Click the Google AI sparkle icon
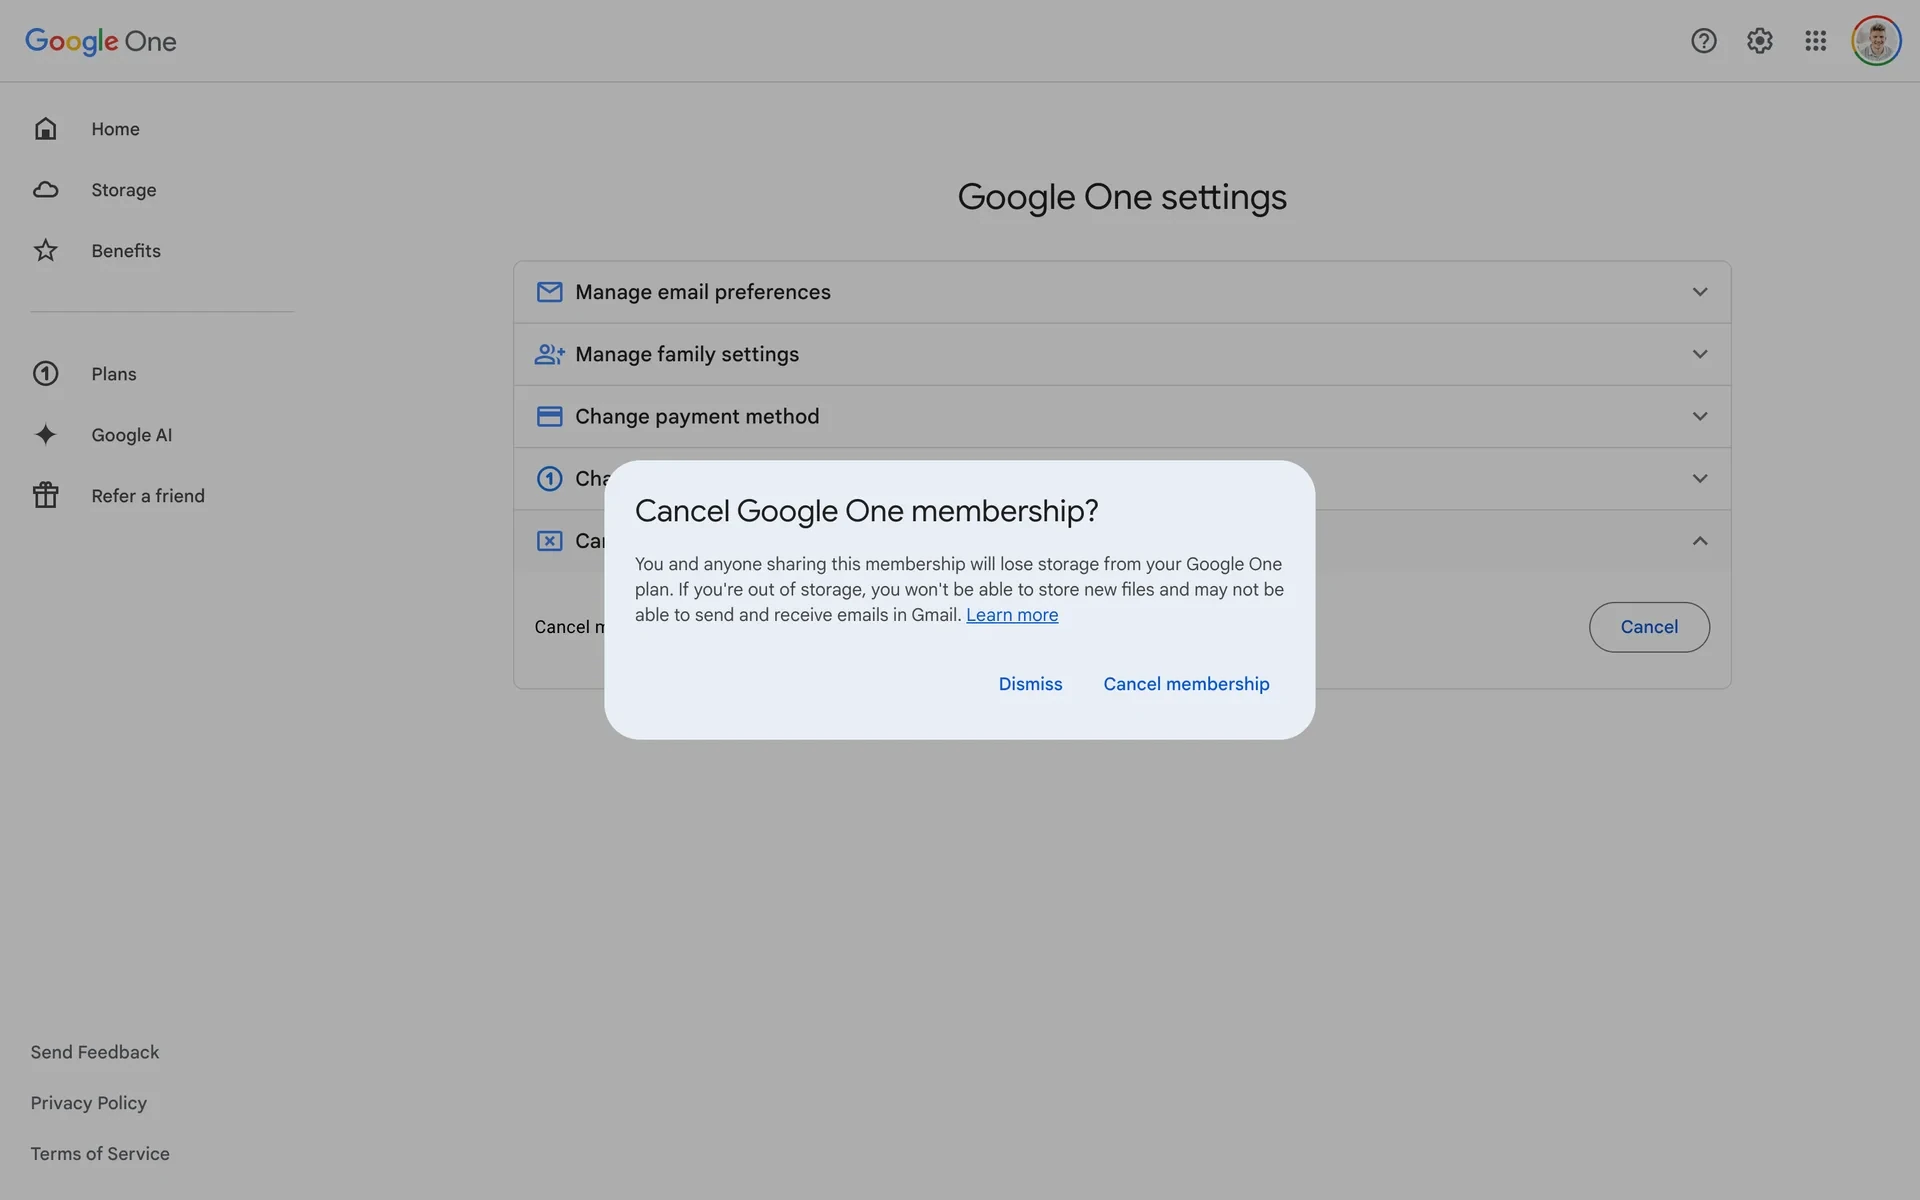The height and width of the screenshot is (1200, 1920). [x=45, y=434]
